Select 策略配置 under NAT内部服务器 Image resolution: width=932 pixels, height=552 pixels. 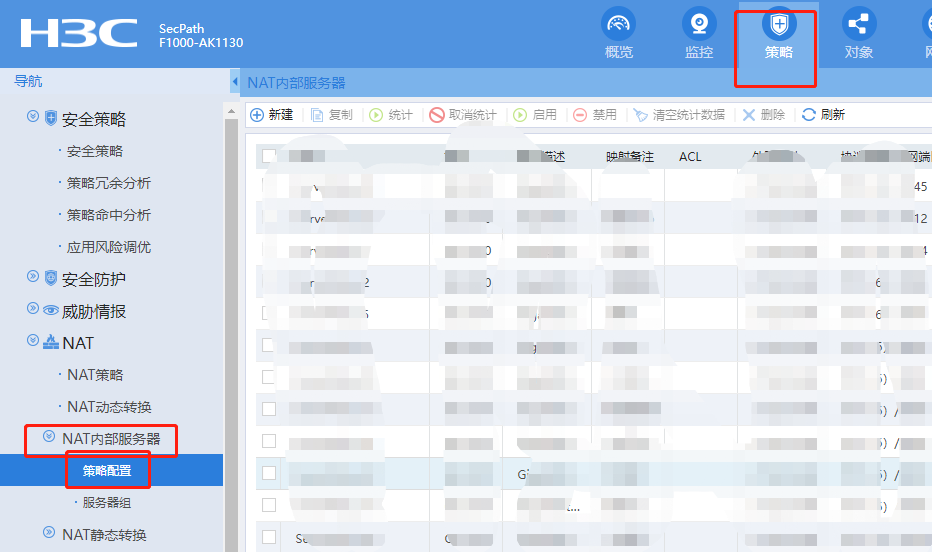(107, 471)
